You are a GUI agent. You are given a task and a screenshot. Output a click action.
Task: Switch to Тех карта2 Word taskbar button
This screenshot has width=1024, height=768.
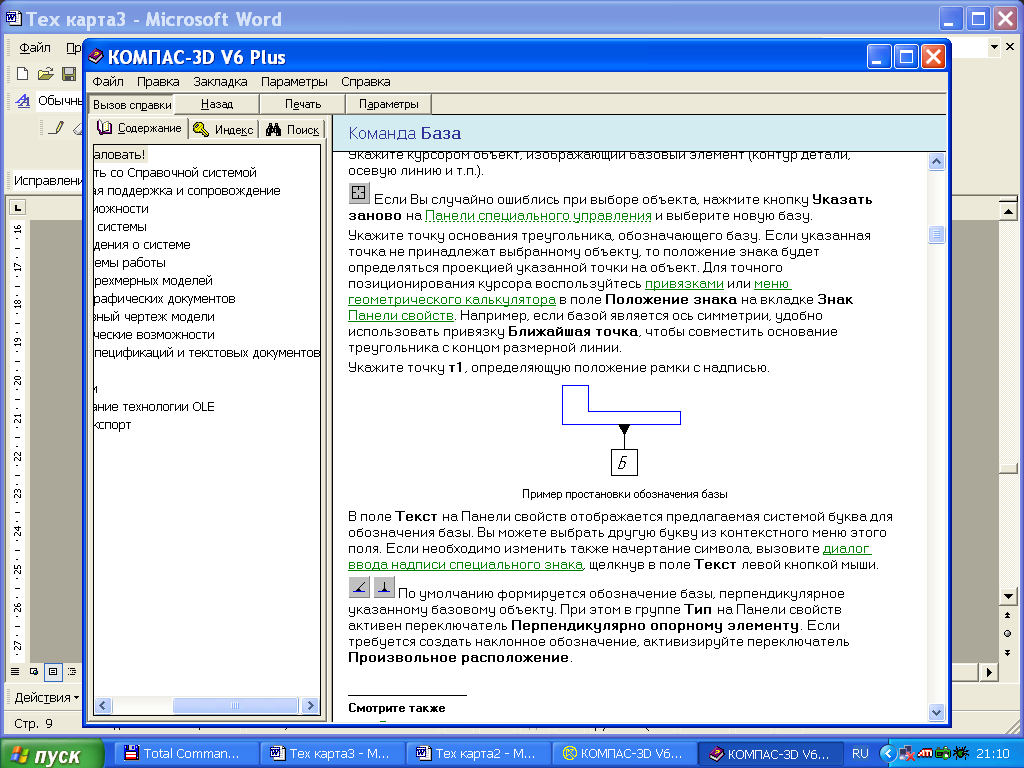(479, 754)
